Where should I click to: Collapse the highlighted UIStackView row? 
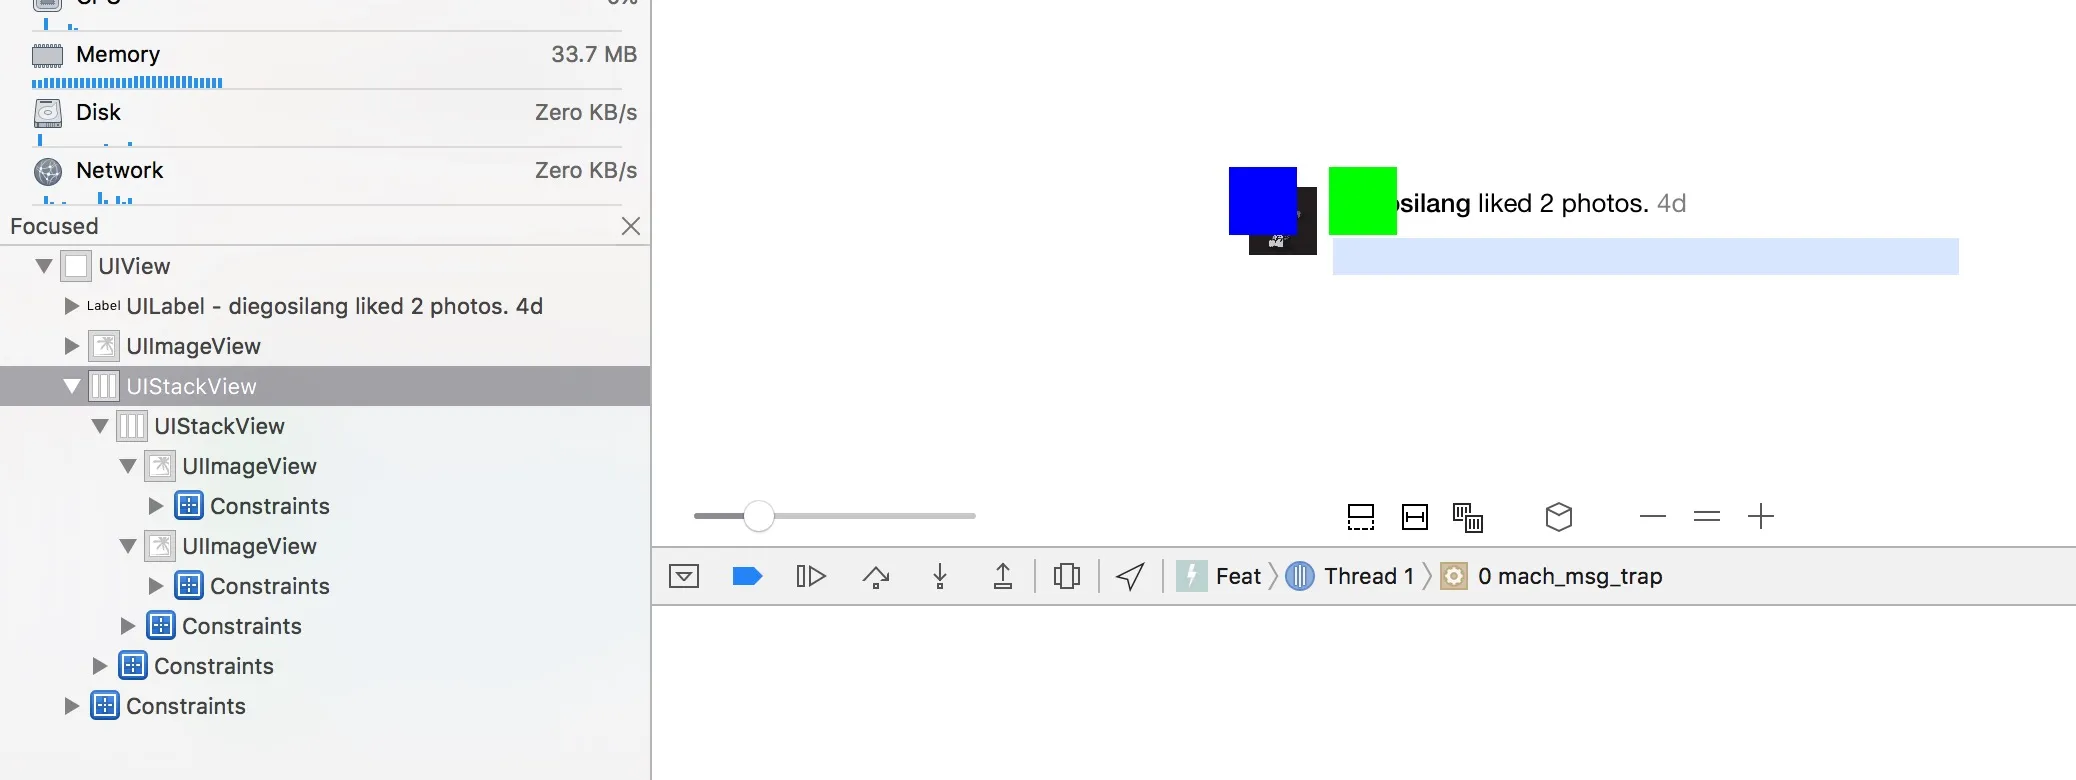point(72,386)
